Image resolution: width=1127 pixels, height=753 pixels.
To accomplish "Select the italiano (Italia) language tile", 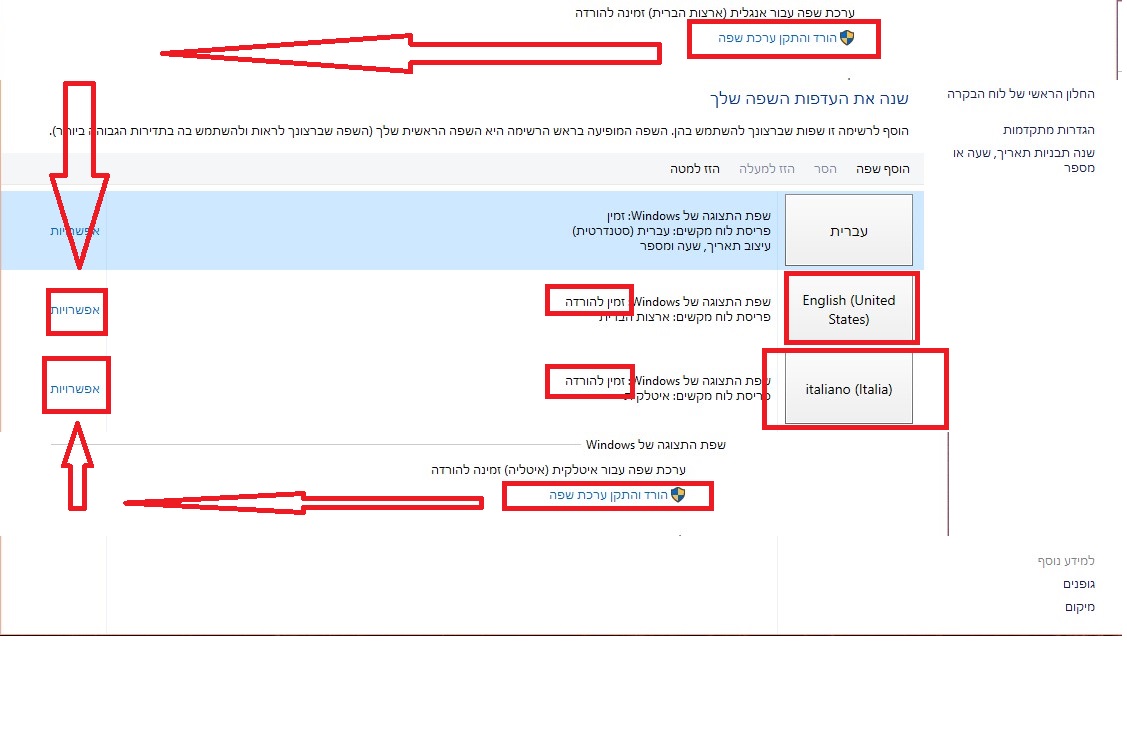I will pos(849,389).
